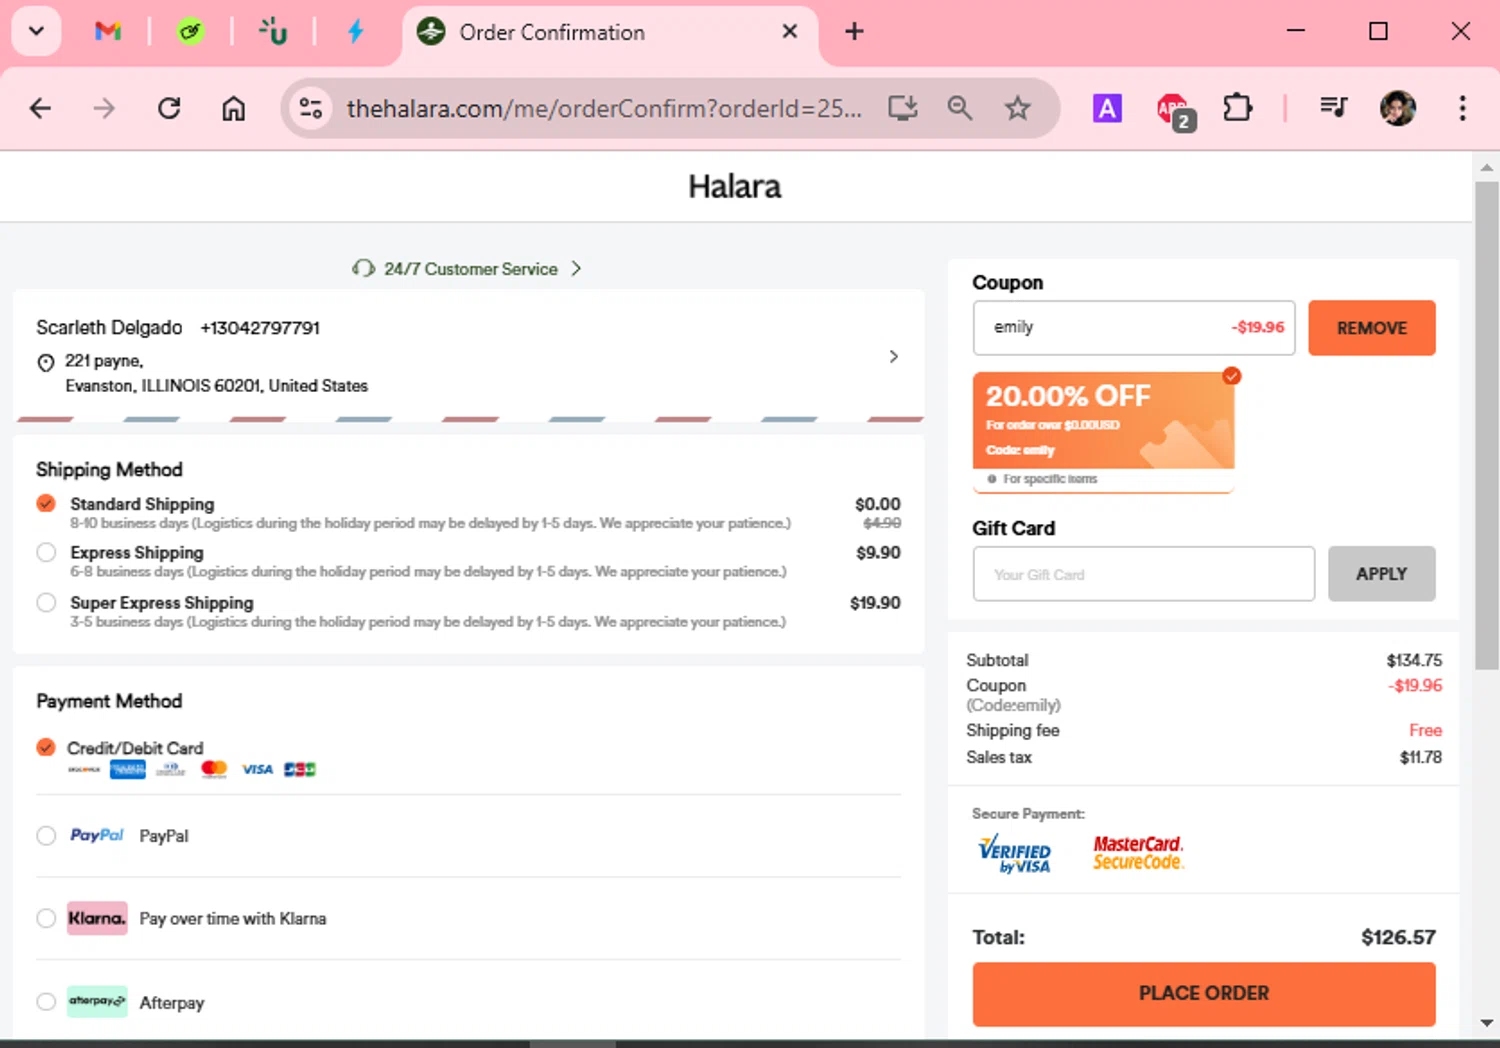
Task: Bookmark this page with the star
Action: coord(1017,108)
